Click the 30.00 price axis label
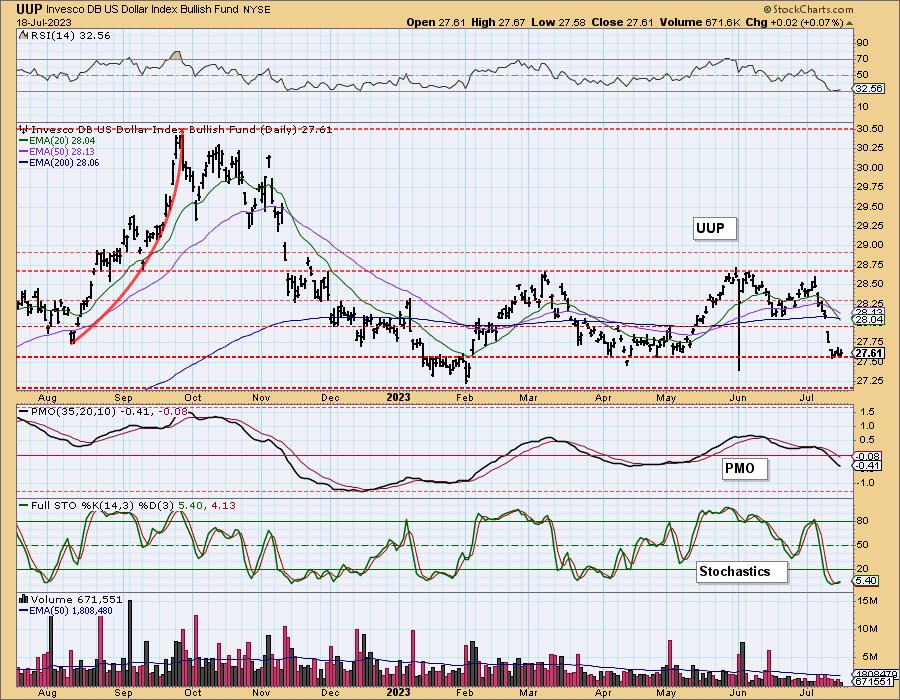 [x=870, y=168]
